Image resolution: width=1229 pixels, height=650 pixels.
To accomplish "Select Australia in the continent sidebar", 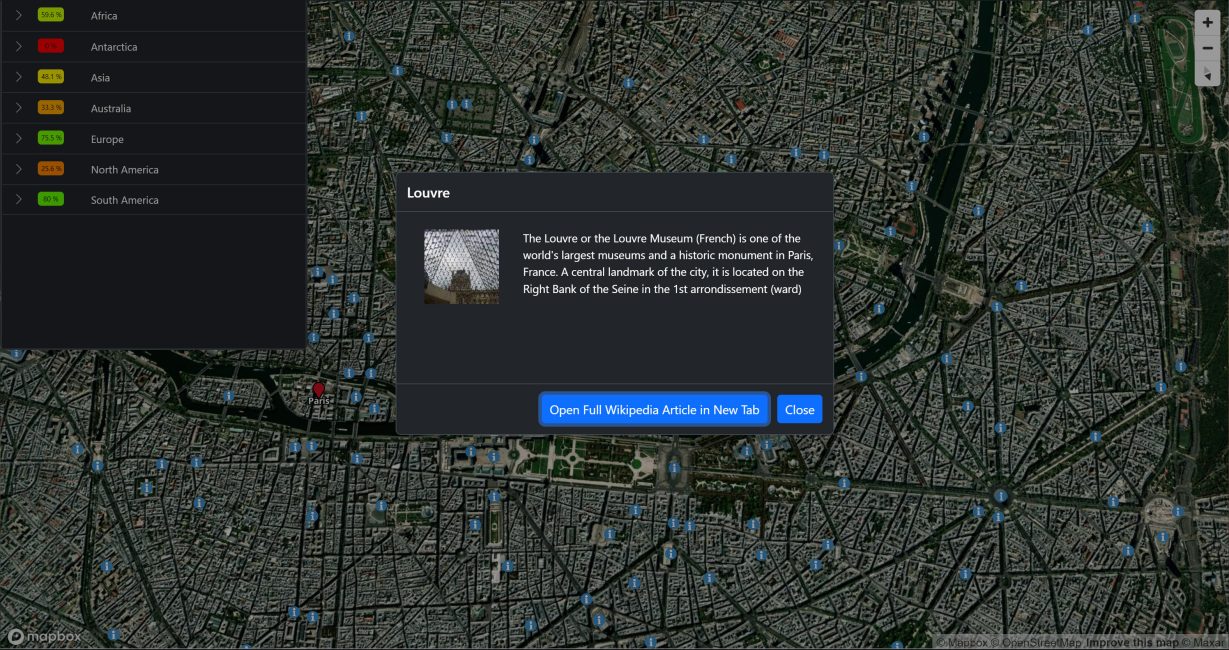I will 113,108.
